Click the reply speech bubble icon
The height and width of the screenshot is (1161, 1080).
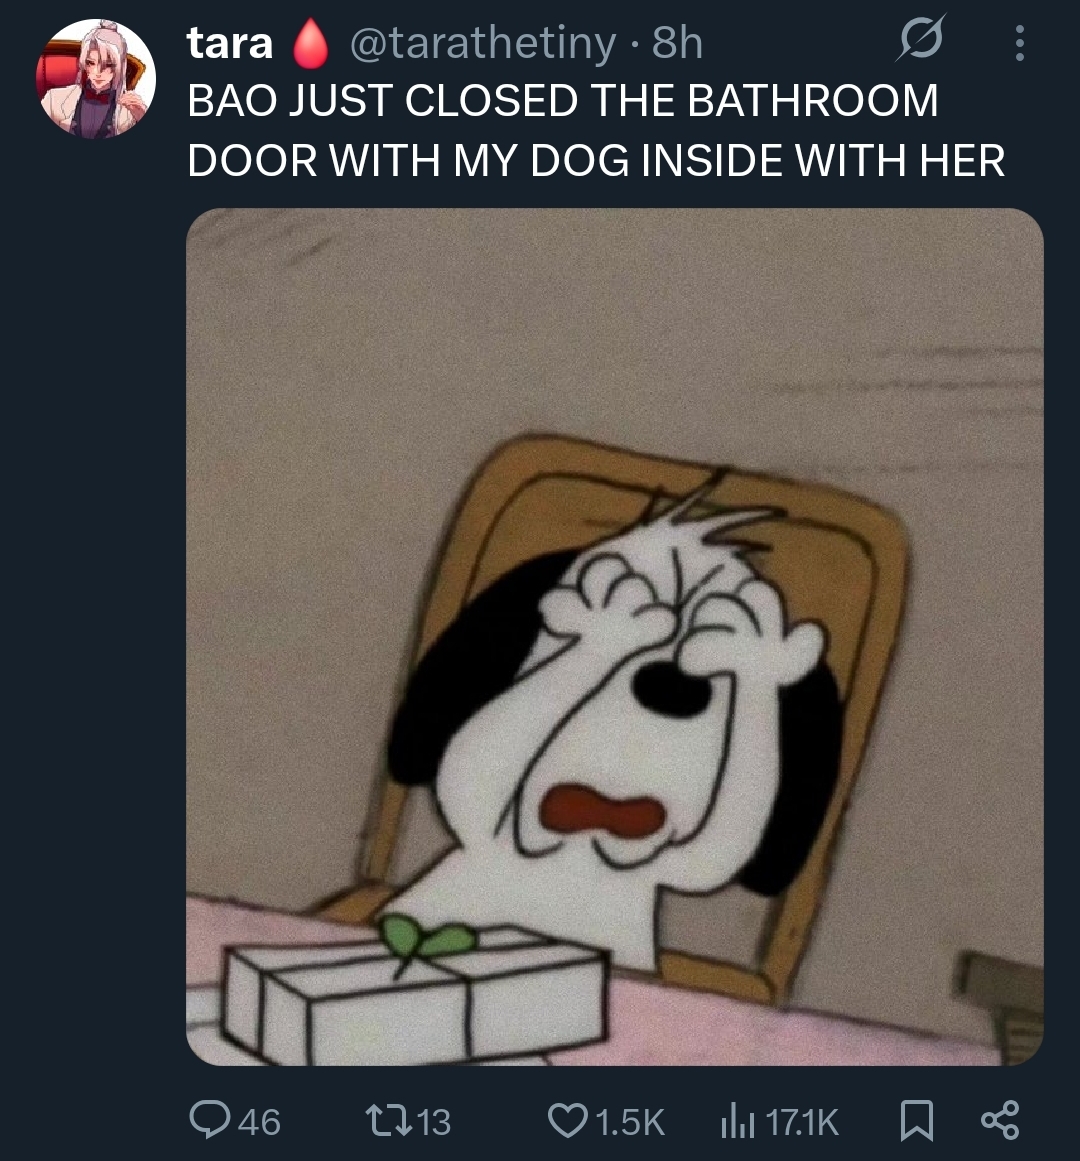coord(209,1119)
